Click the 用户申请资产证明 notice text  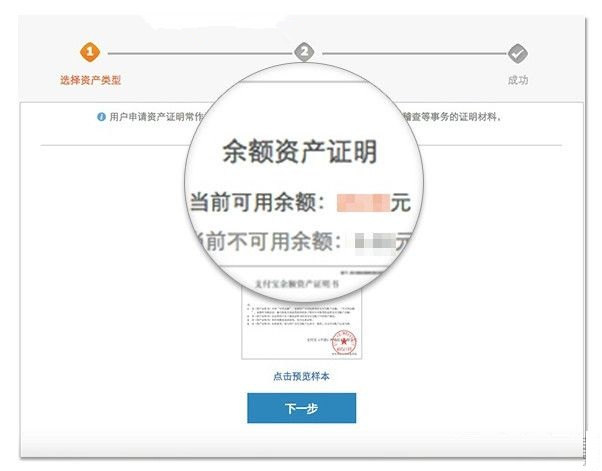155,117
